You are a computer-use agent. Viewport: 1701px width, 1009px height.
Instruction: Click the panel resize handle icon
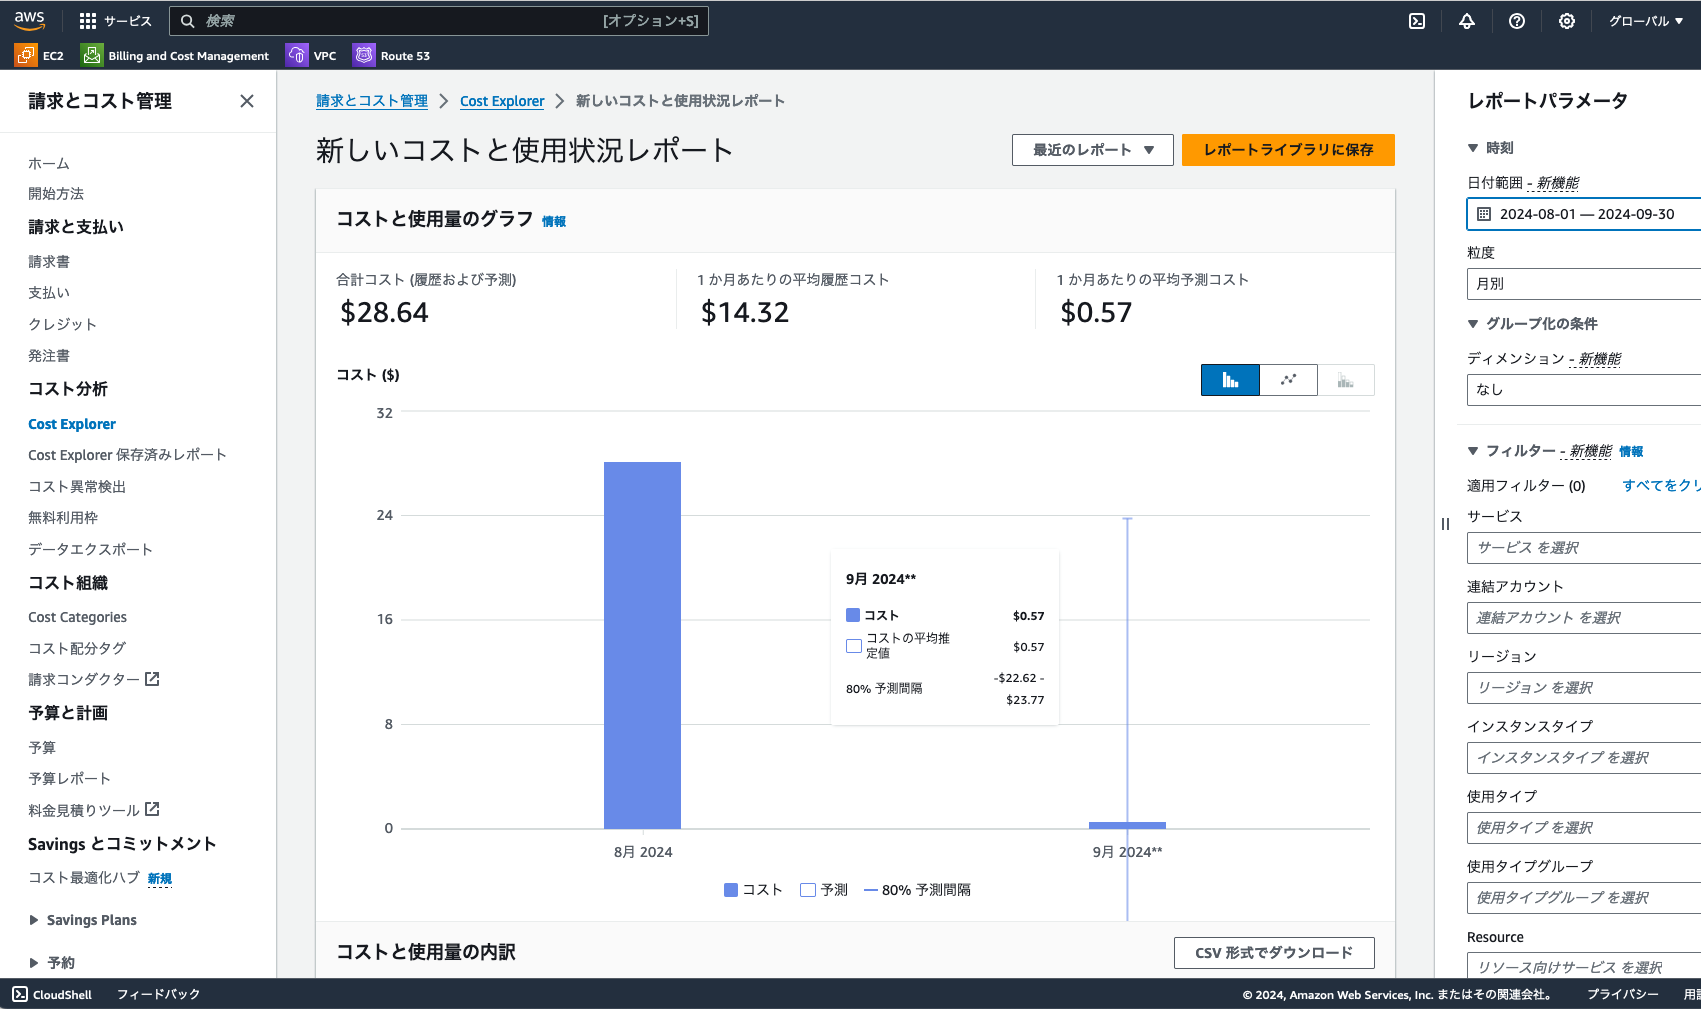click(x=1445, y=524)
